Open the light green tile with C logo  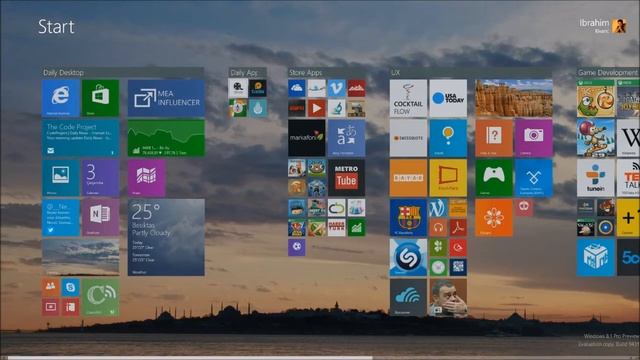pos(100,297)
